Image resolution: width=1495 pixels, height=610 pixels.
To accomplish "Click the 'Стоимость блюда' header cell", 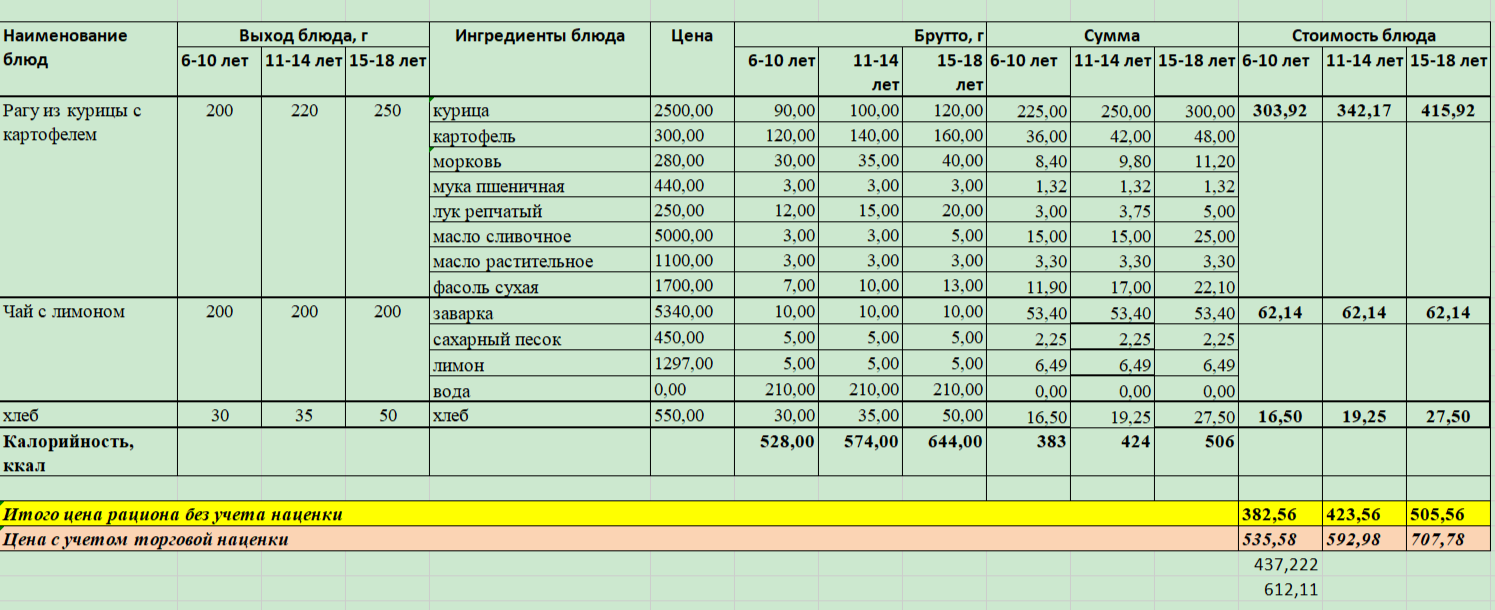I will pos(1363,36).
